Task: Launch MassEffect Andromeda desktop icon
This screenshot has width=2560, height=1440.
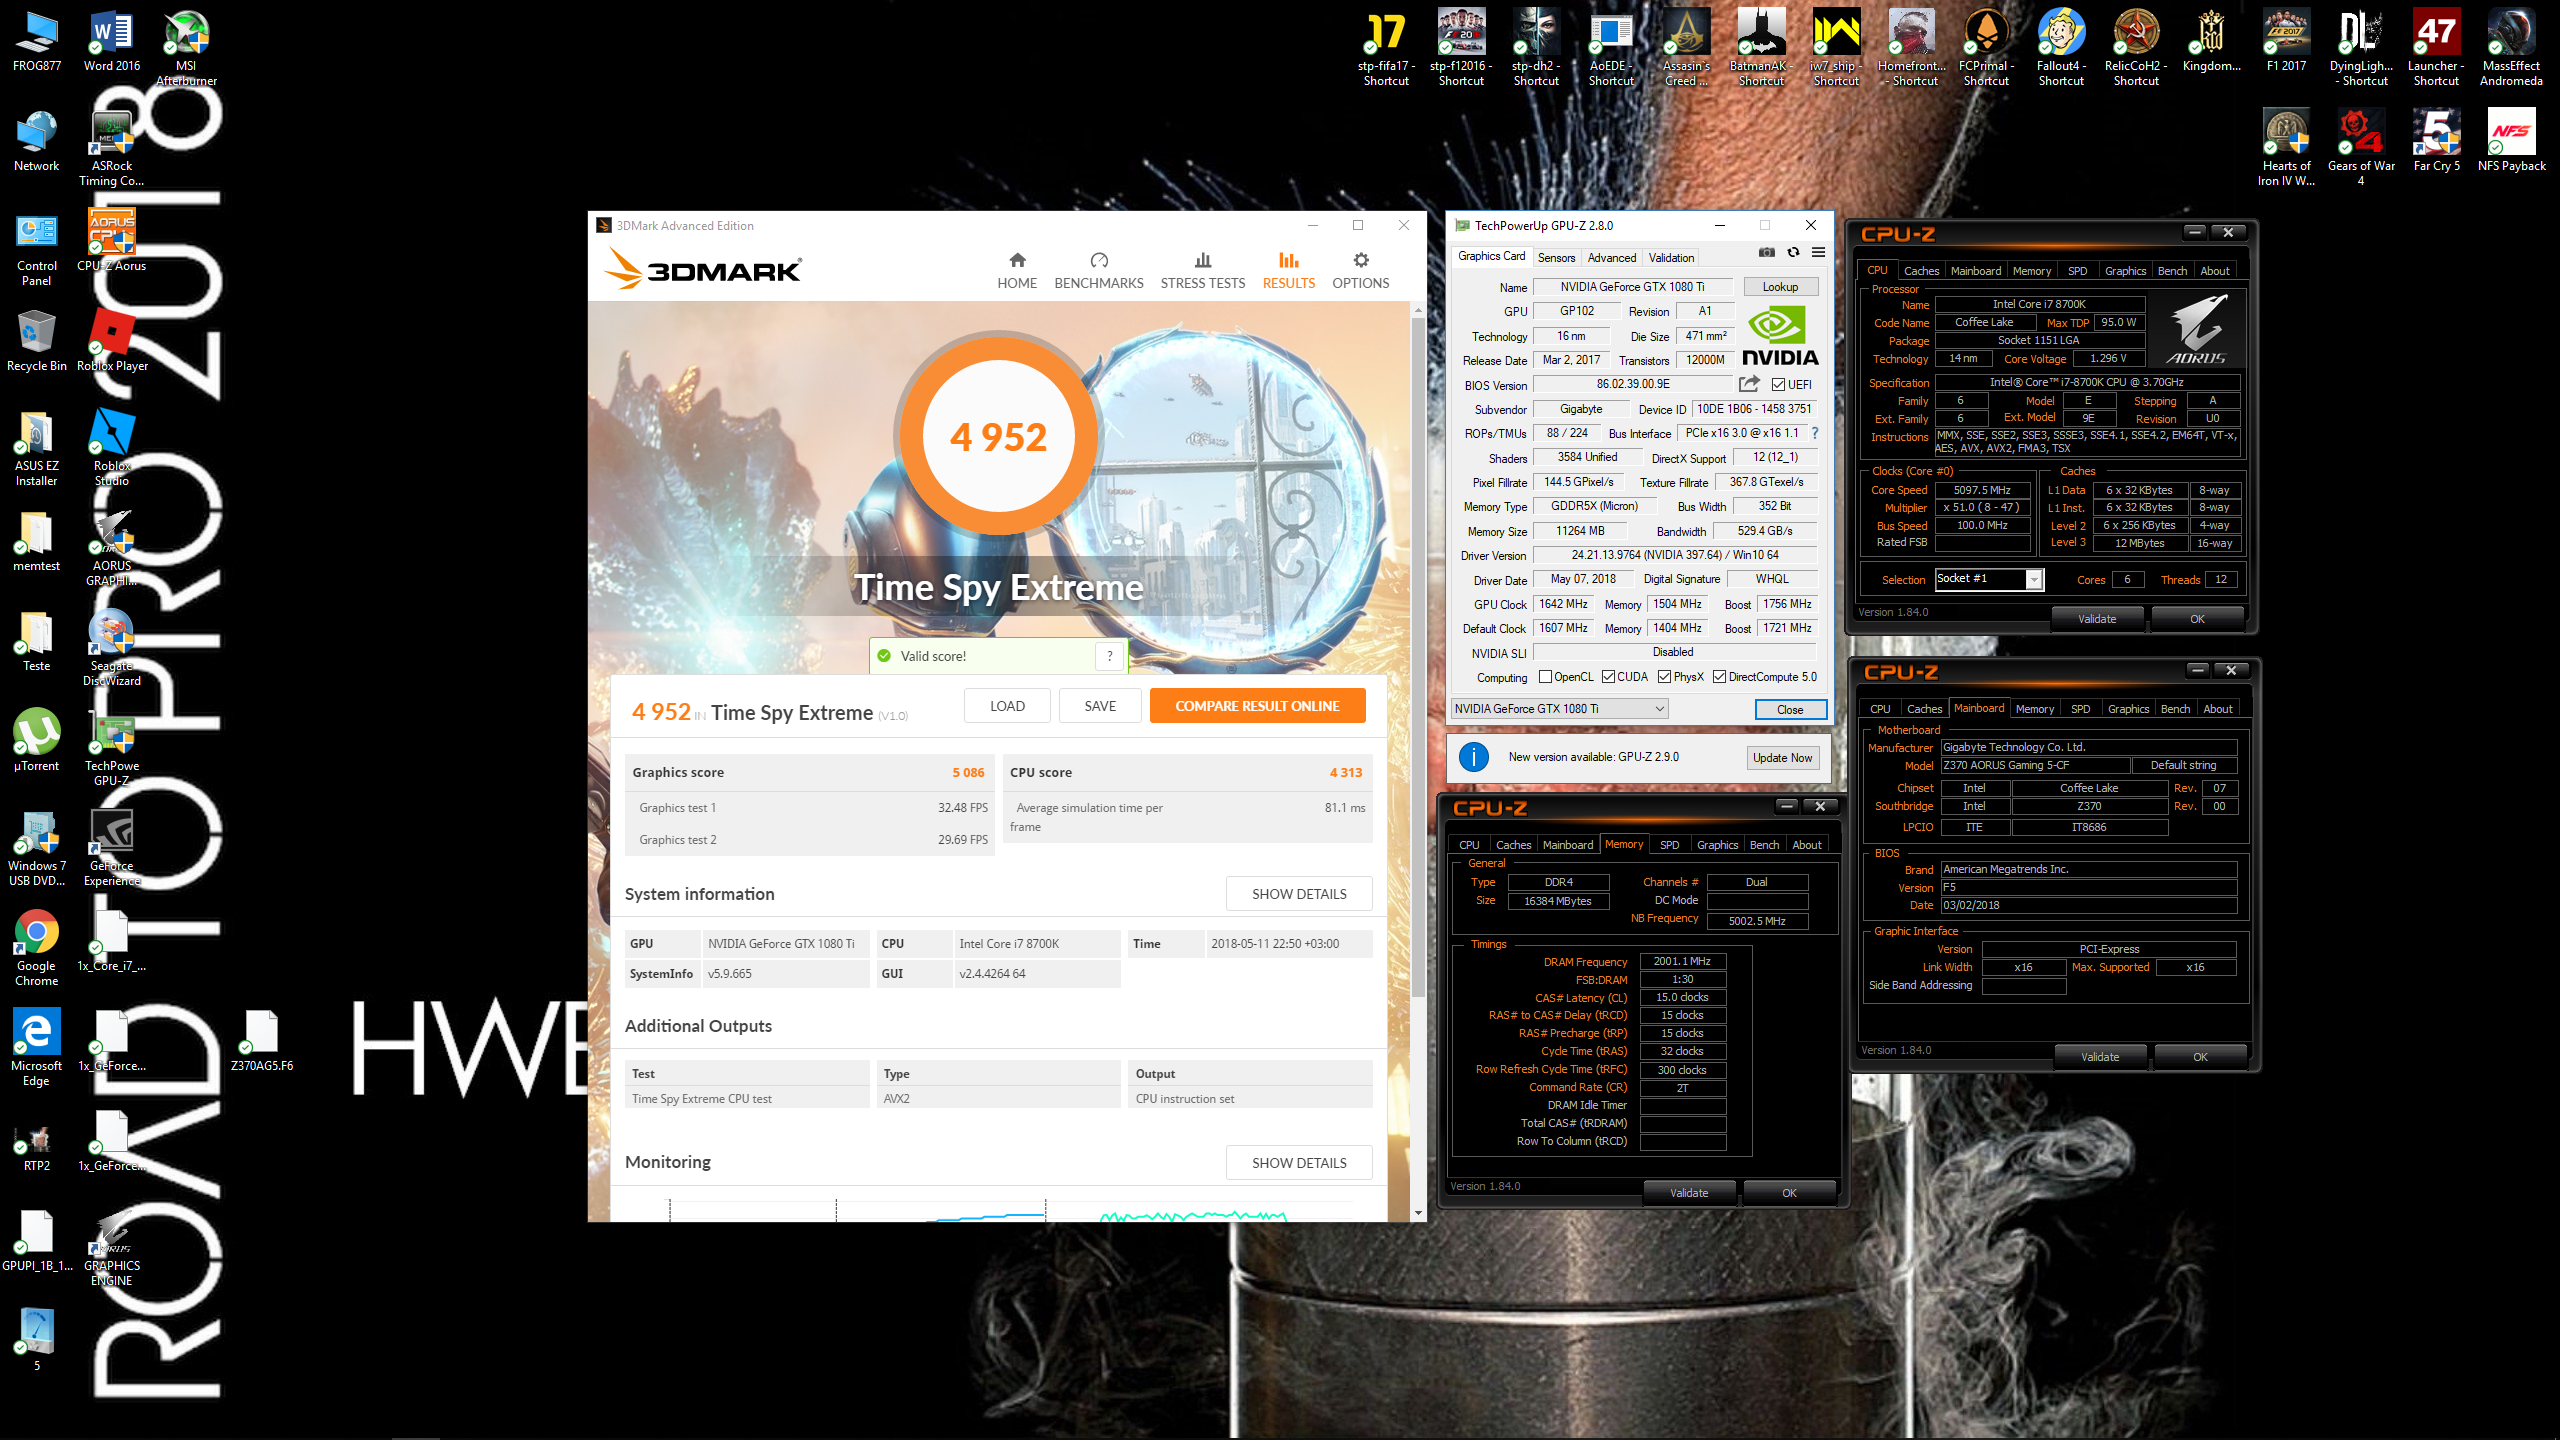Action: pos(2511,47)
